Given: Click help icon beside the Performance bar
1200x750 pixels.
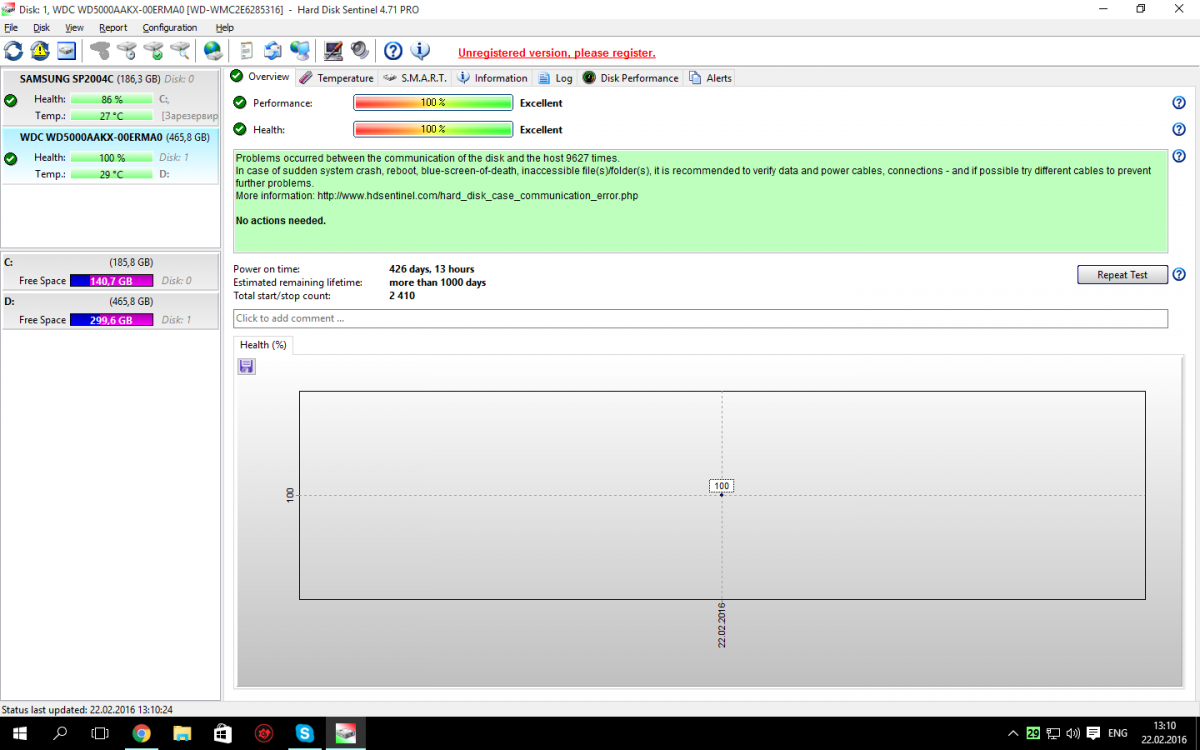Looking at the screenshot, I should (x=1179, y=103).
